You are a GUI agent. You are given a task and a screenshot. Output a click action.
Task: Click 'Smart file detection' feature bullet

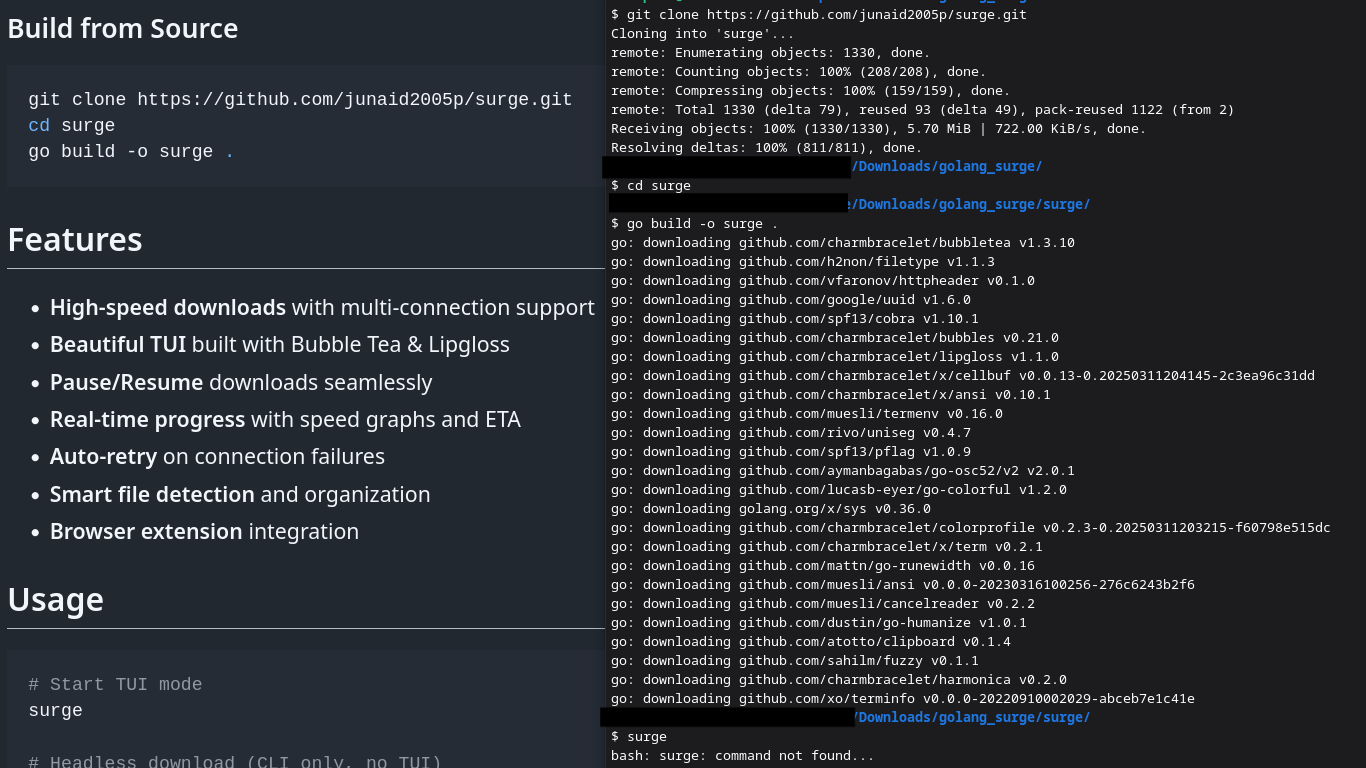[240, 494]
